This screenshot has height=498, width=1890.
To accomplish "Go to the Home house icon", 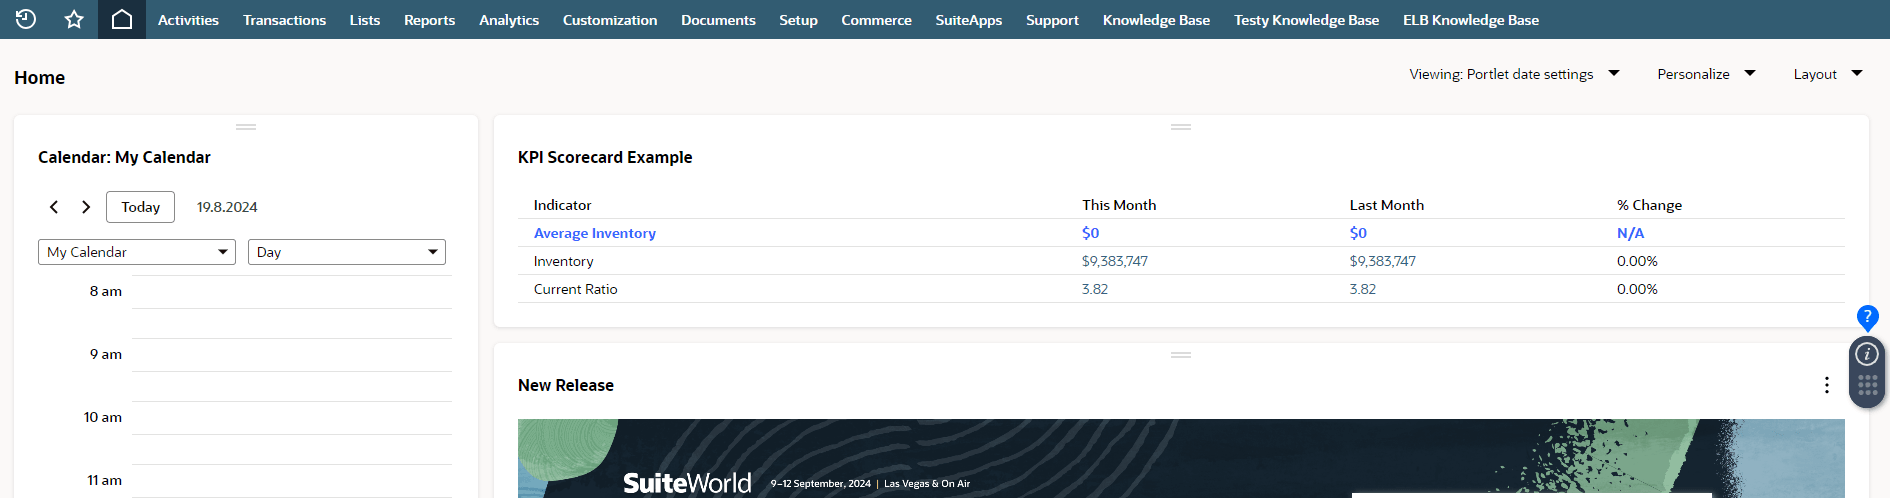I will (122, 19).
